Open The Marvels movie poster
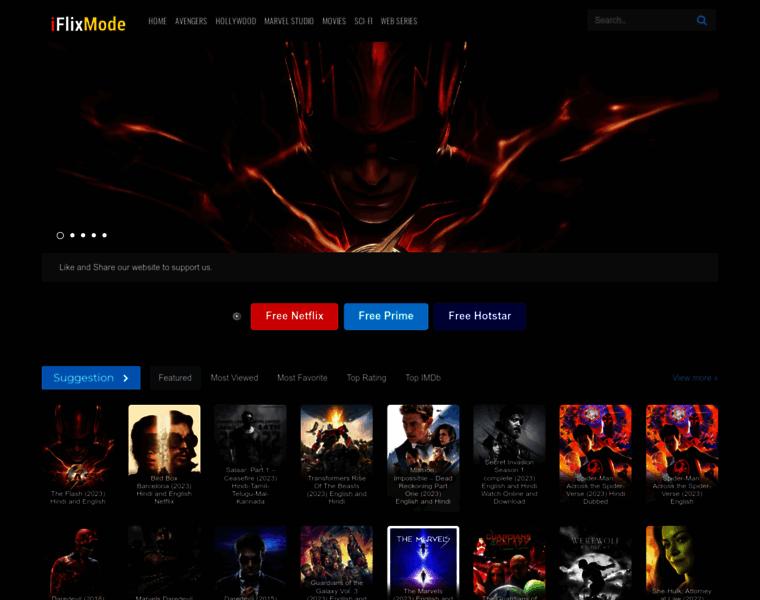This screenshot has width=760, height=600. point(423,563)
